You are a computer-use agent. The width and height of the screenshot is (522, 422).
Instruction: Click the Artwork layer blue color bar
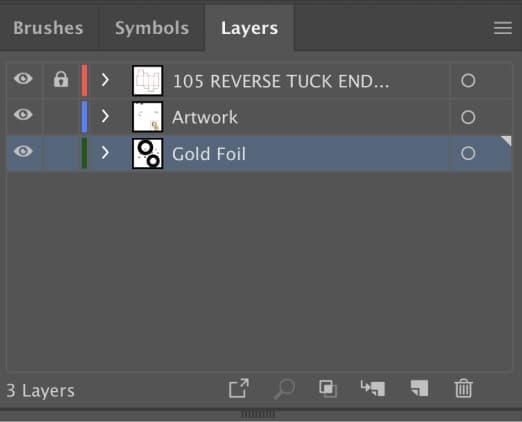(x=84, y=117)
